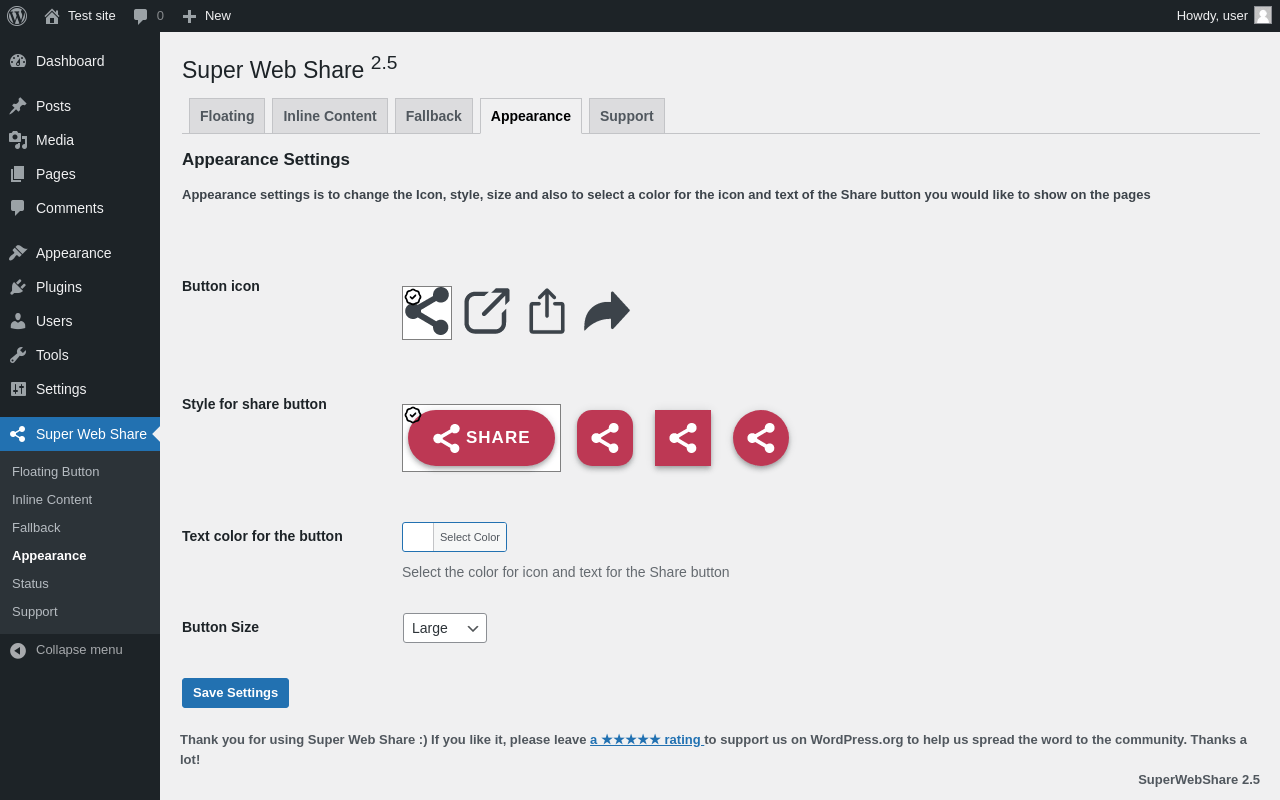Open the five-star rating link
This screenshot has width=1280, height=800.
[x=646, y=740]
